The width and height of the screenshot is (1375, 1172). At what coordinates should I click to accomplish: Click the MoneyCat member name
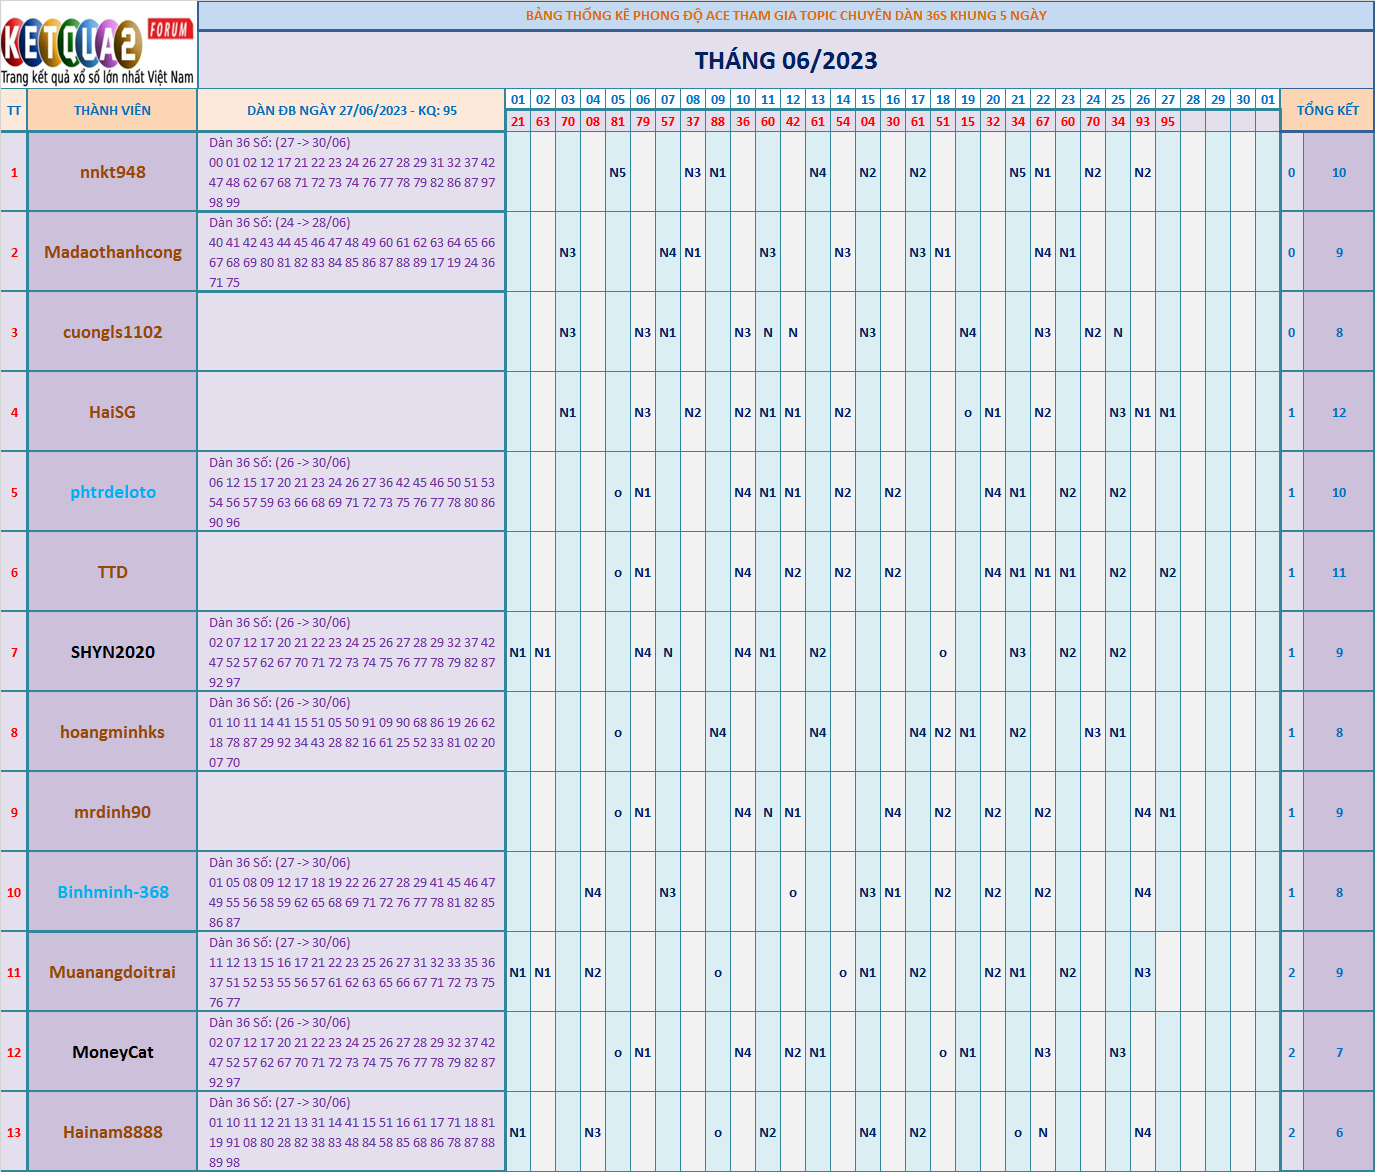click(x=113, y=1052)
